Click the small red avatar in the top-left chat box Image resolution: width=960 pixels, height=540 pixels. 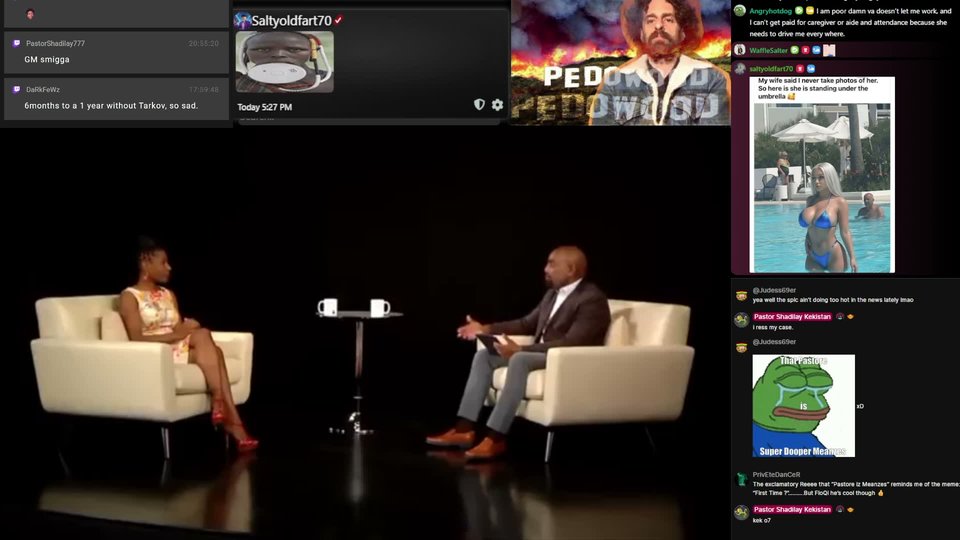coord(30,14)
